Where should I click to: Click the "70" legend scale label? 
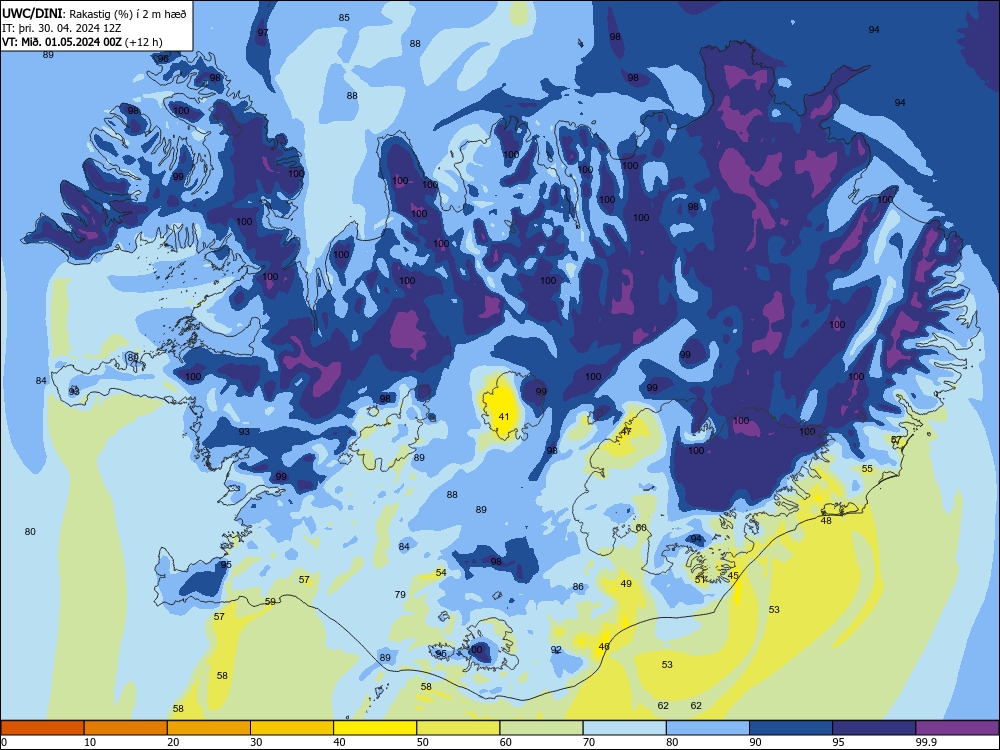coord(589,742)
